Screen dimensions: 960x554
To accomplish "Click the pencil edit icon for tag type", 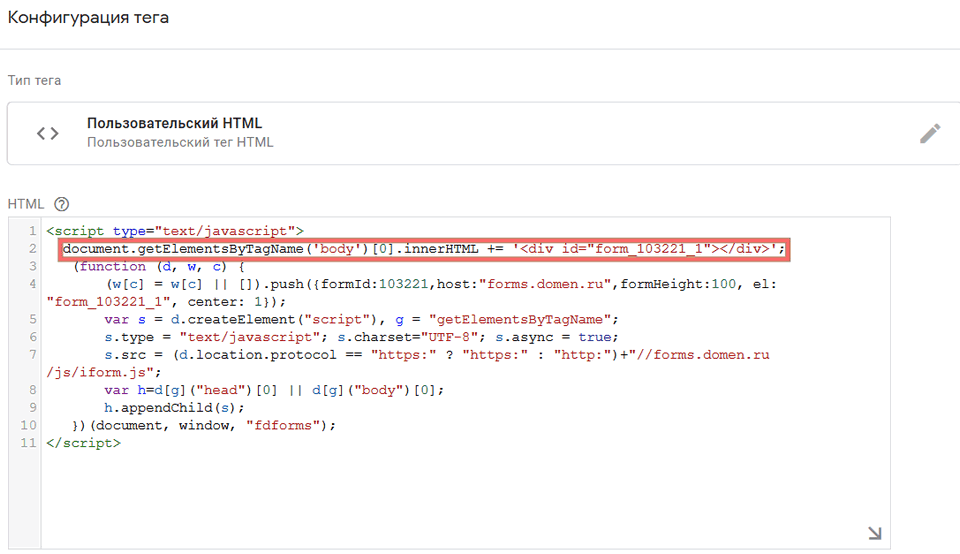I will click(930, 134).
